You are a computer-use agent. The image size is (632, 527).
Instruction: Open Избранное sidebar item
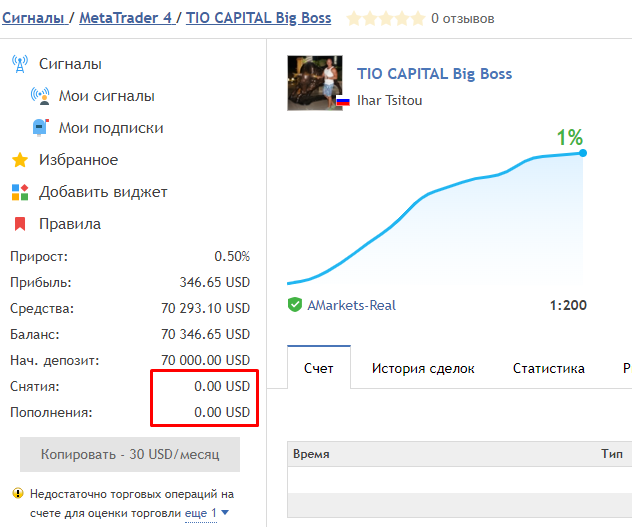[x=79, y=160]
